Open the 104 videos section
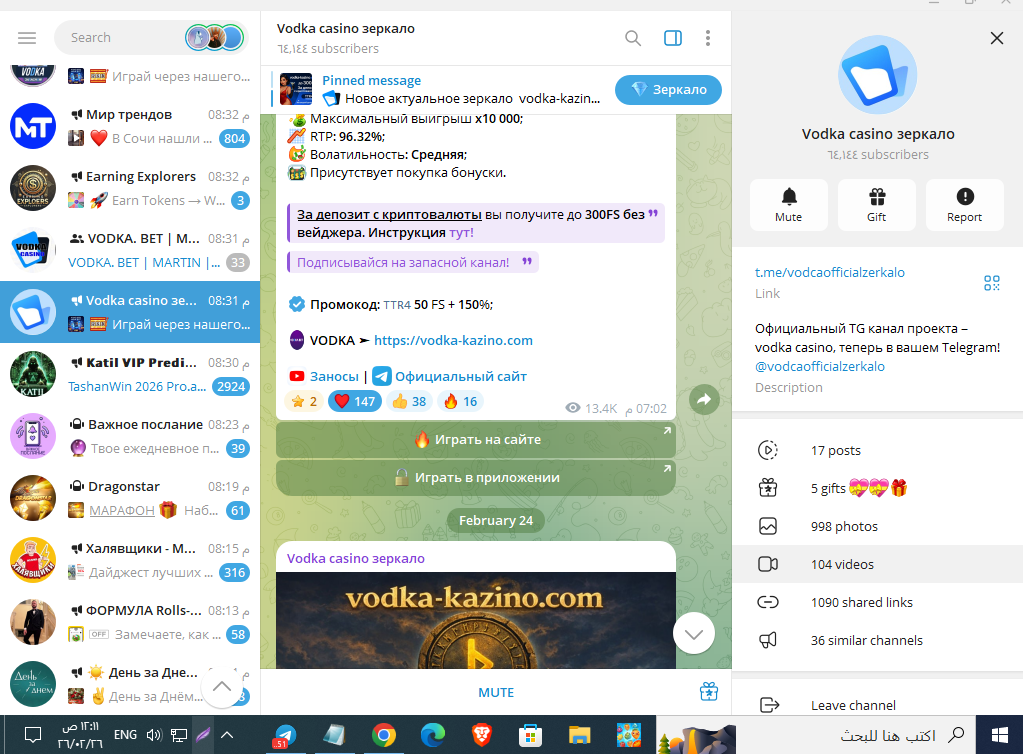 (x=878, y=564)
